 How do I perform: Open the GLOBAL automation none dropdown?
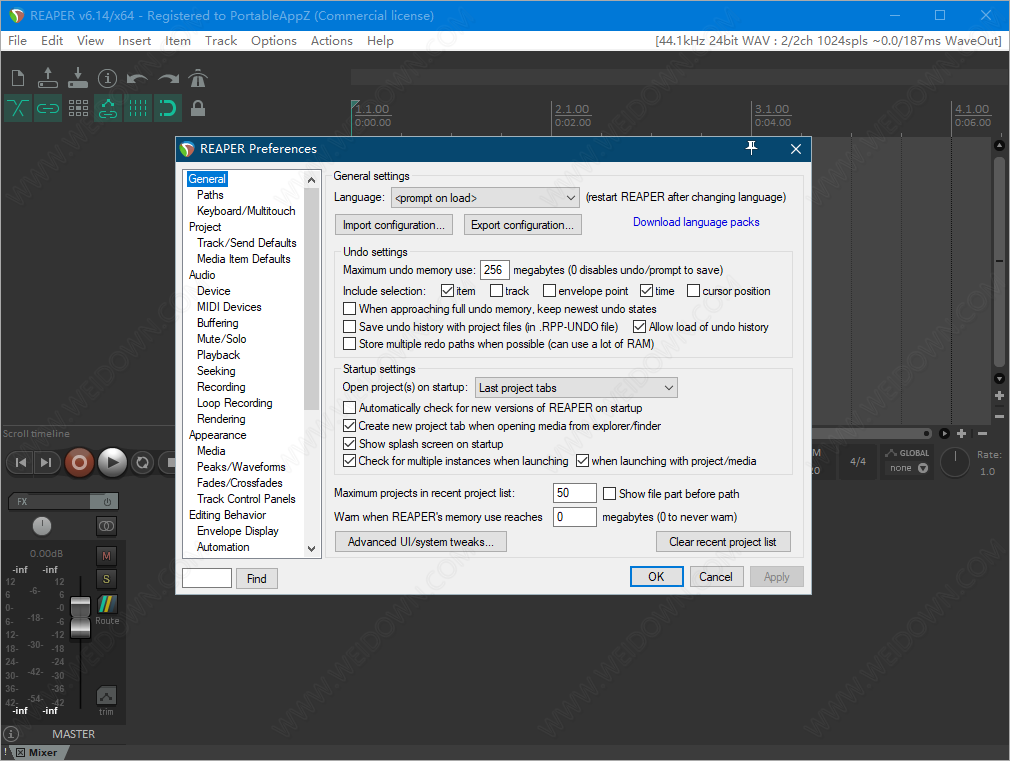pyautogui.click(x=909, y=468)
